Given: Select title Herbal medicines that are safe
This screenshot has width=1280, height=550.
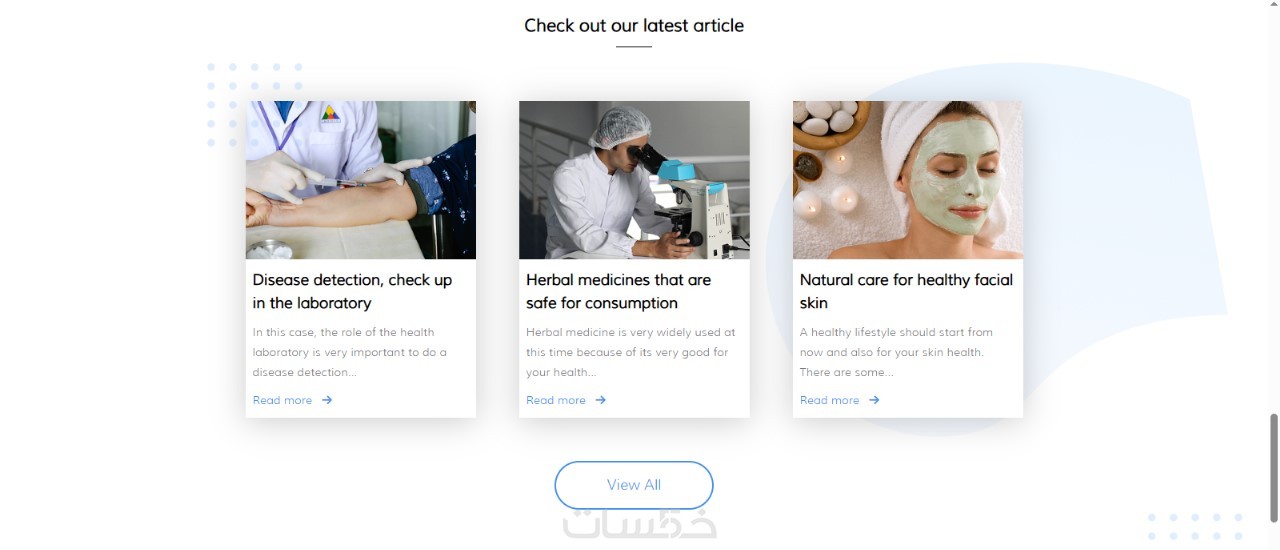Looking at the screenshot, I should pyautogui.click(x=618, y=291).
